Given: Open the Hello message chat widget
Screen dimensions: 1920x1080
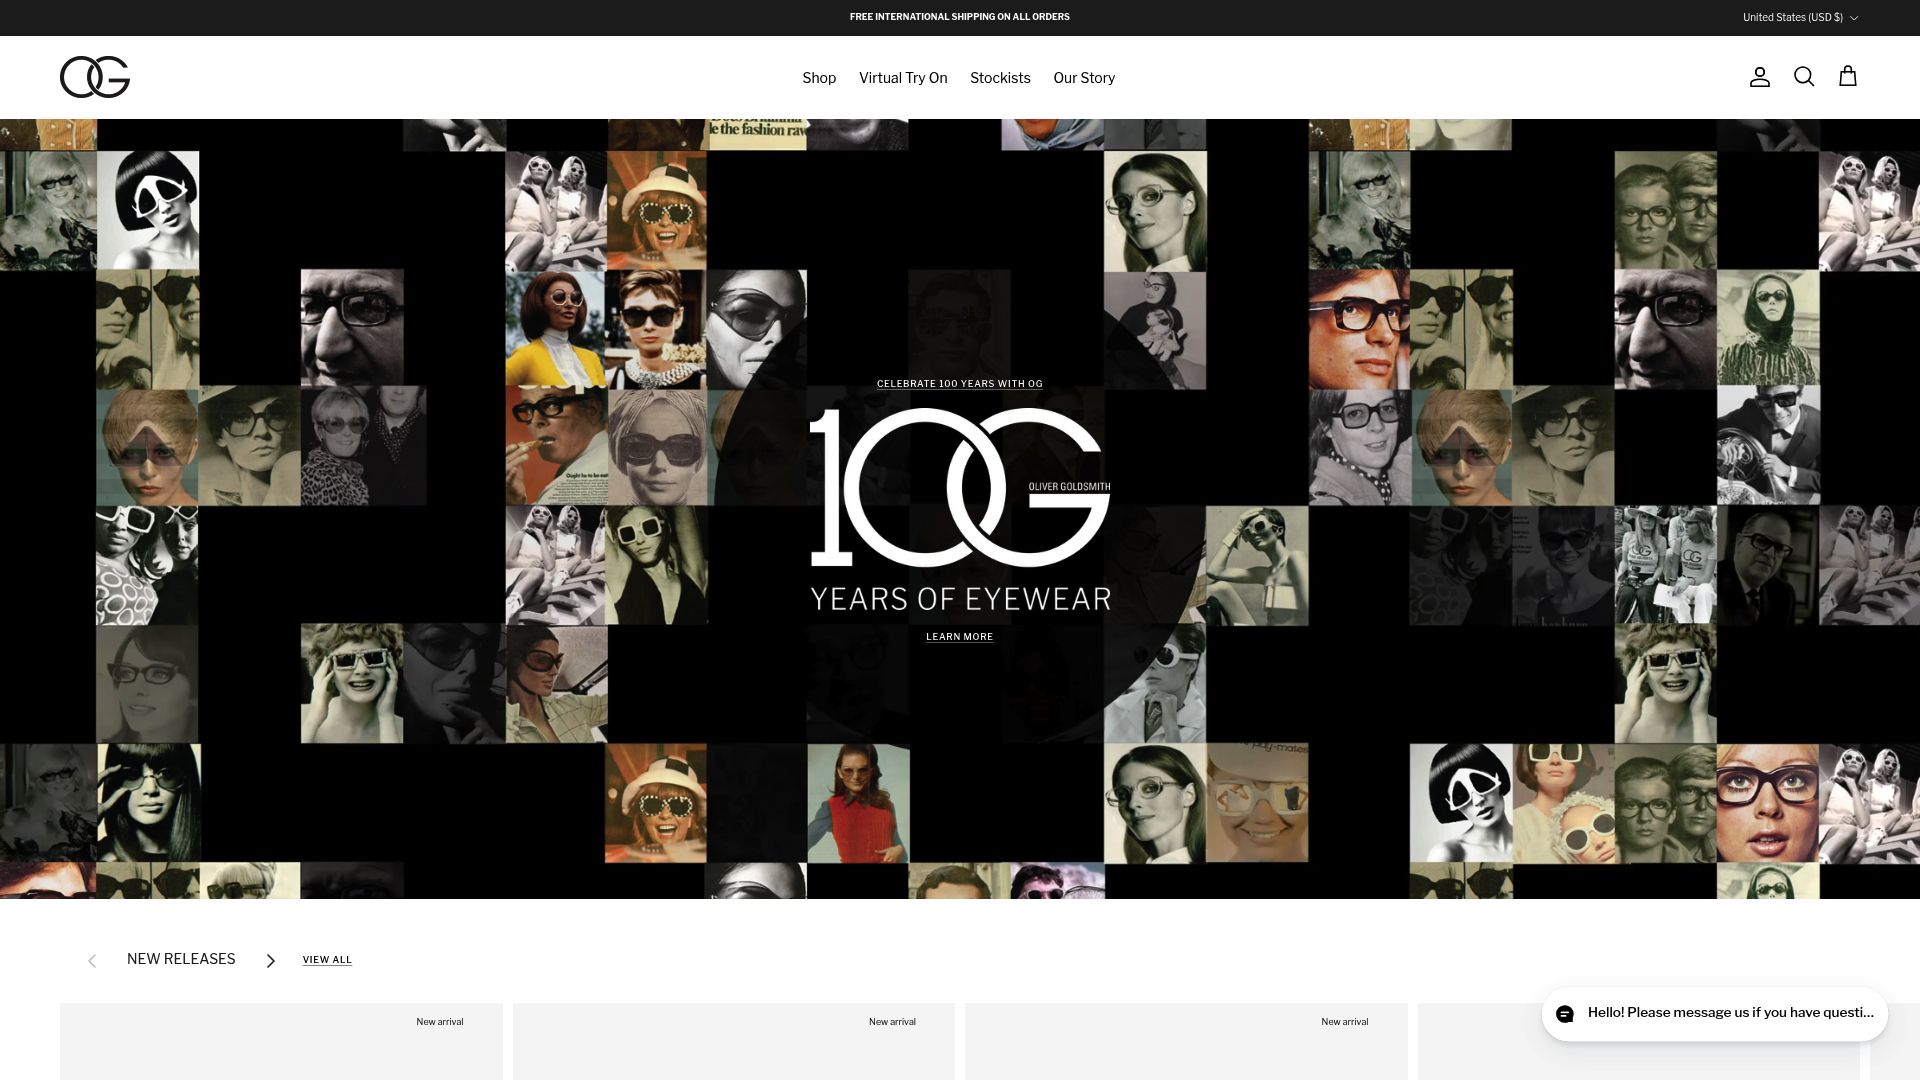Looking at the screenshot, I should point(1714,1013).
